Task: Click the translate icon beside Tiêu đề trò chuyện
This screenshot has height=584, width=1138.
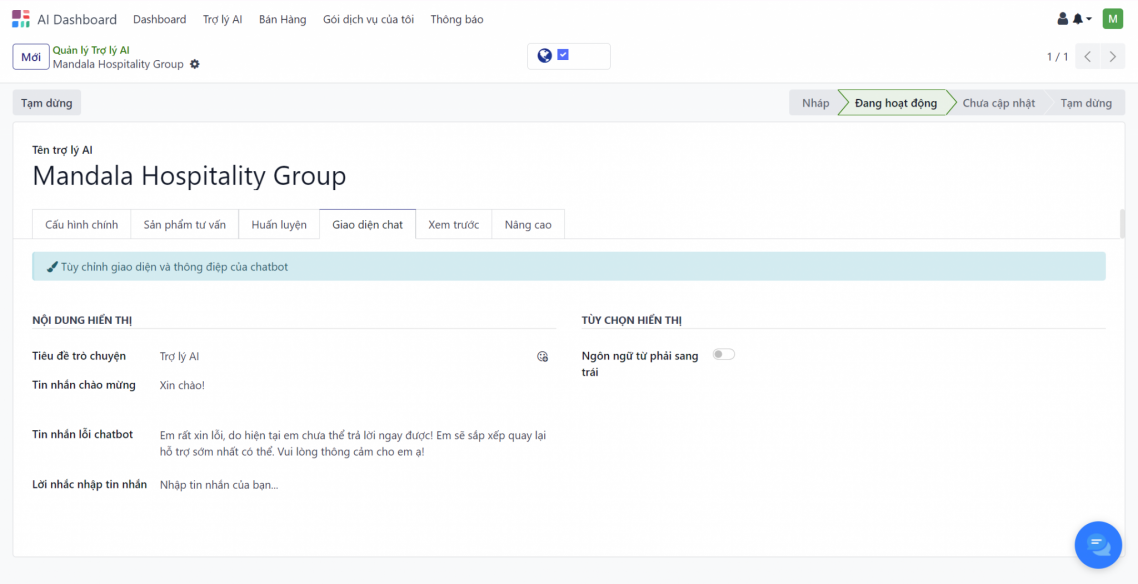Action: click(543, 356)
